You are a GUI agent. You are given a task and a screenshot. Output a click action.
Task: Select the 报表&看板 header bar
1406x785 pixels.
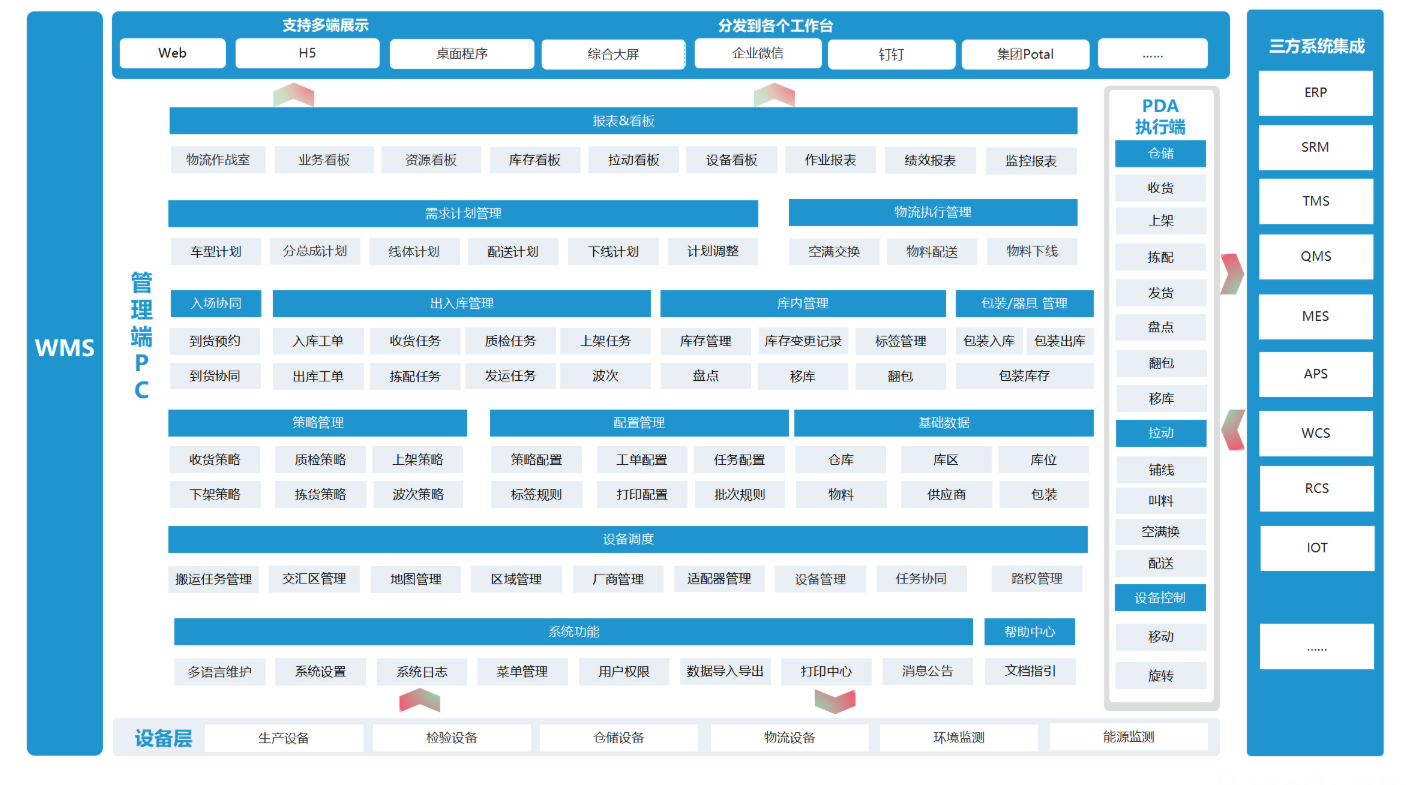click(x=623, y=121)
